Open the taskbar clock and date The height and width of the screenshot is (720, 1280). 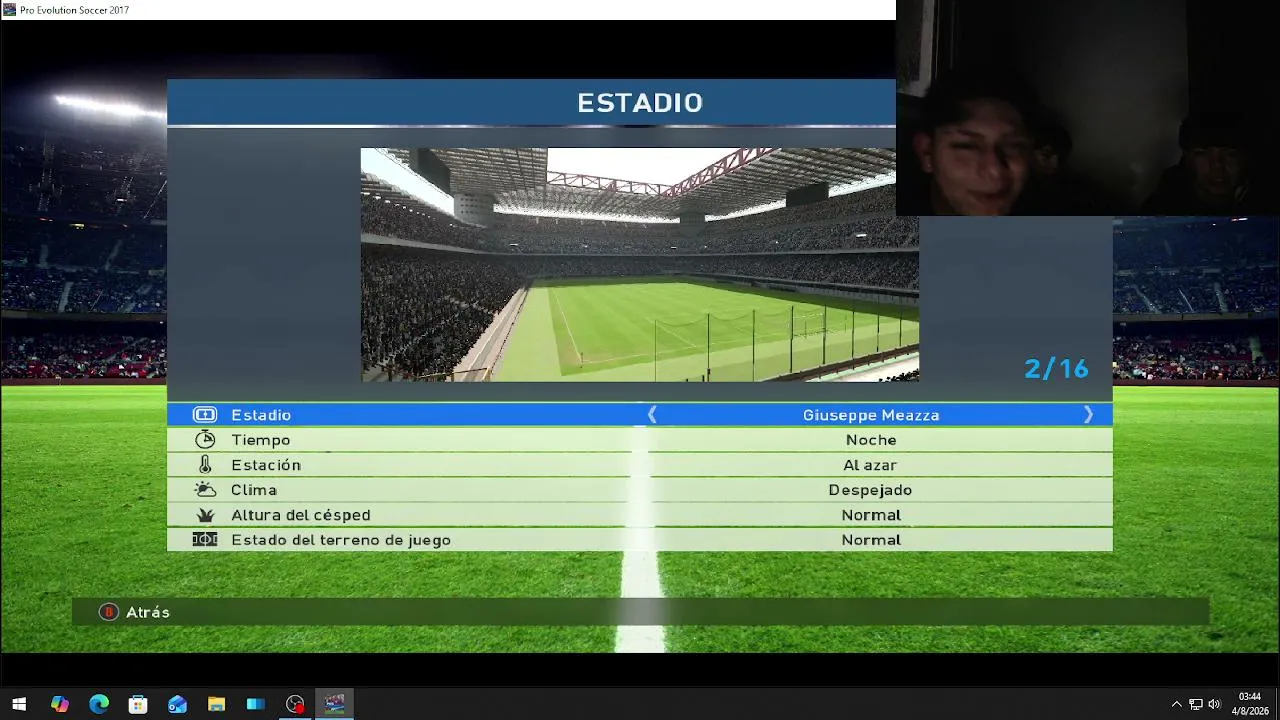click(x=1250, y=704)
